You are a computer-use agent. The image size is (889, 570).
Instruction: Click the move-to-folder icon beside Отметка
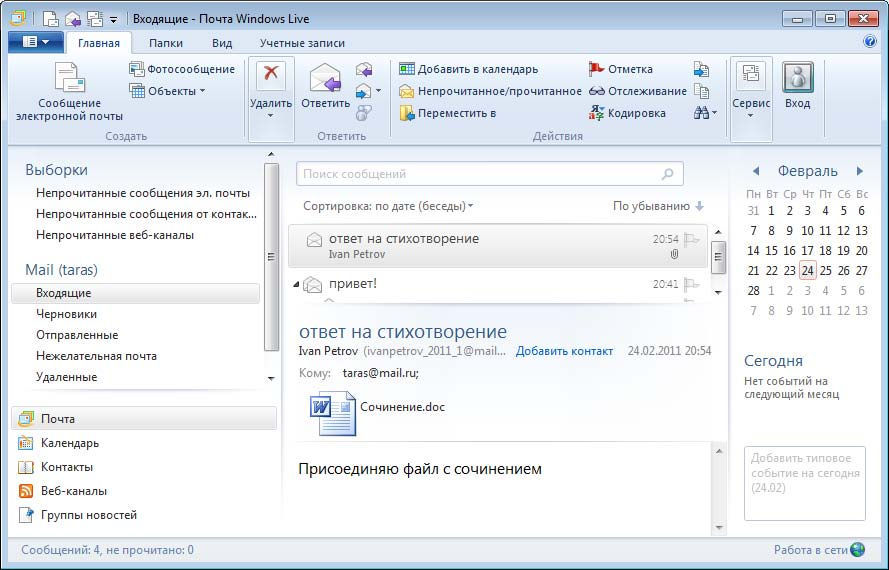point(701,69)
